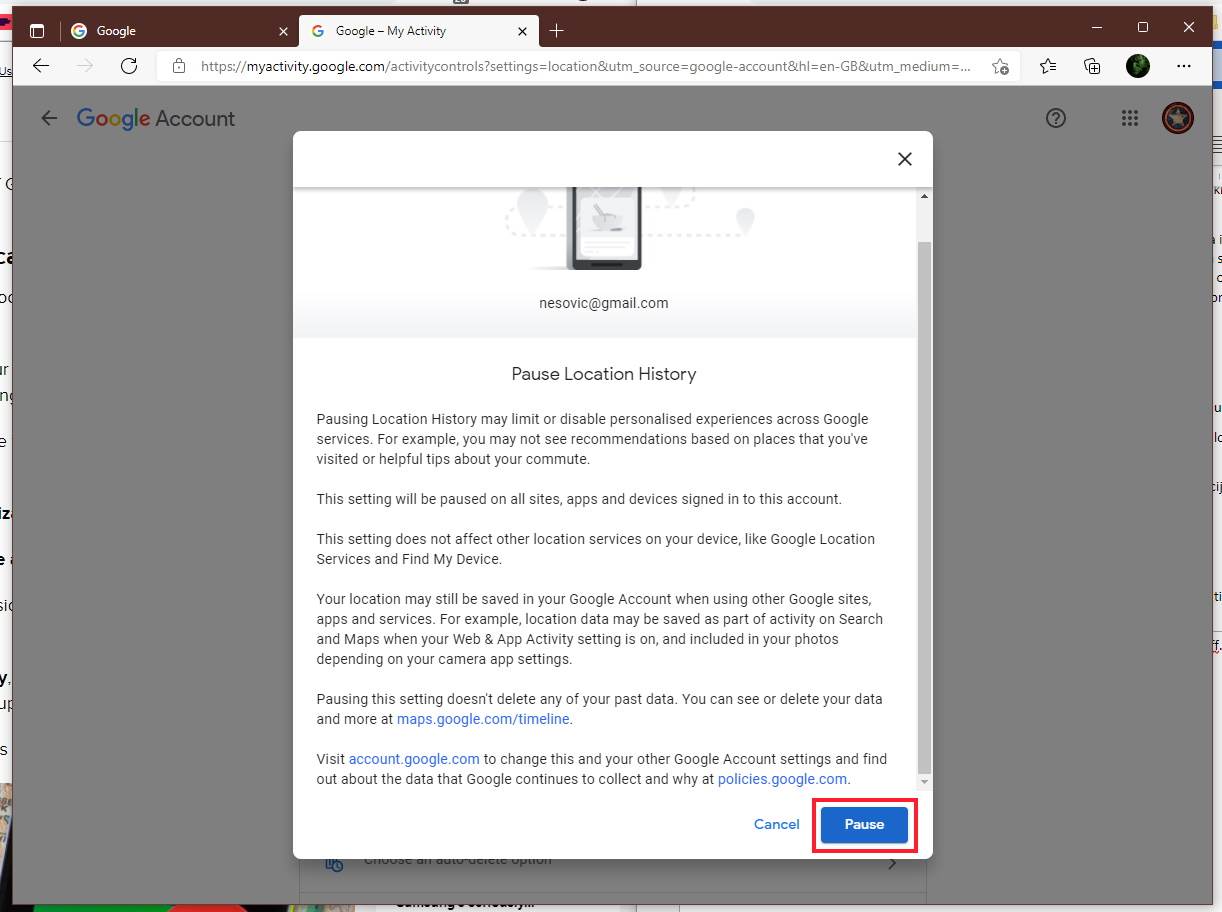Click the back arrow next to Google Account

click(49, 118)
